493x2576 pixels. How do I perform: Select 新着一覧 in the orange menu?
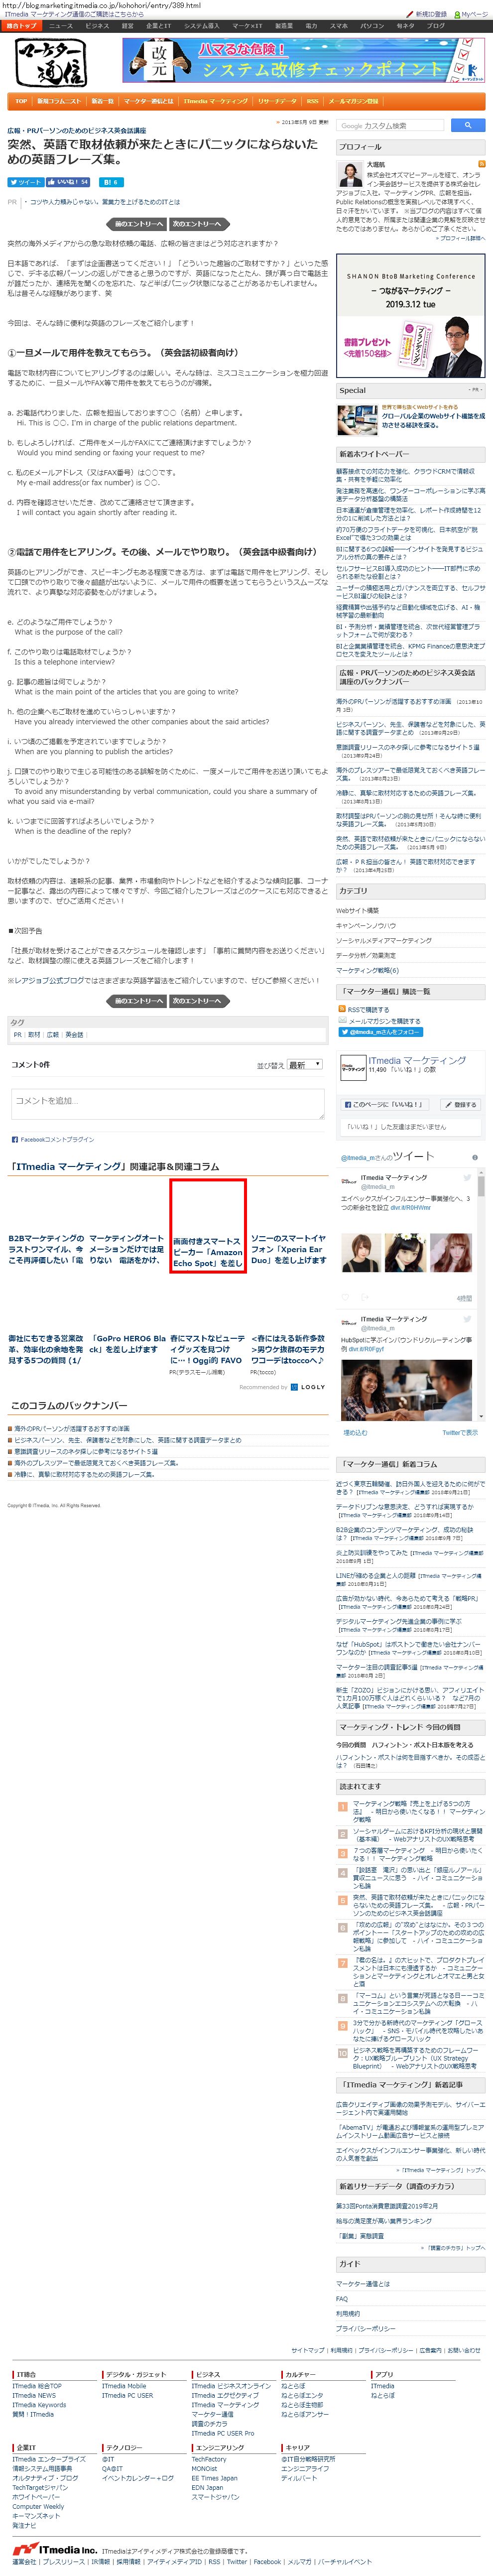tap(103, 101)
